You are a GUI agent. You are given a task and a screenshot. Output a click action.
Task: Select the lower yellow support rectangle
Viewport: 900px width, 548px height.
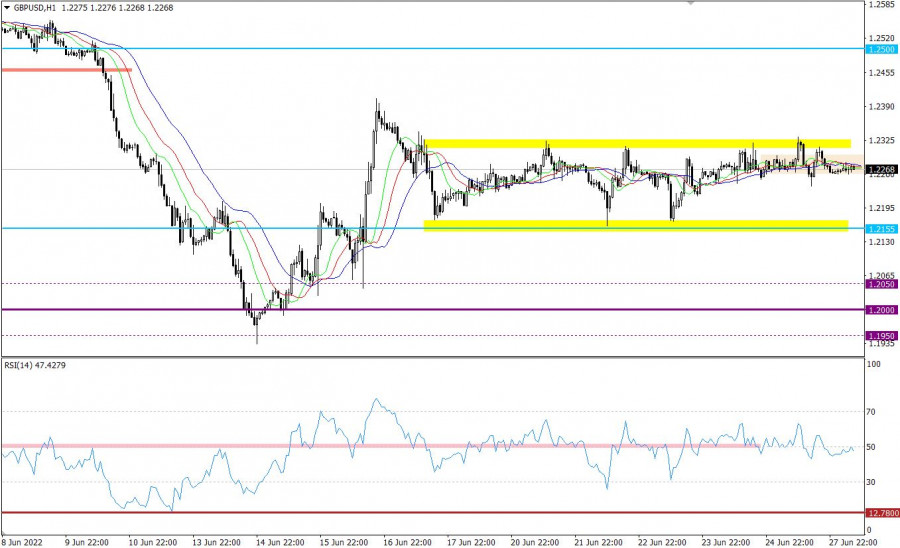point(636,226)
